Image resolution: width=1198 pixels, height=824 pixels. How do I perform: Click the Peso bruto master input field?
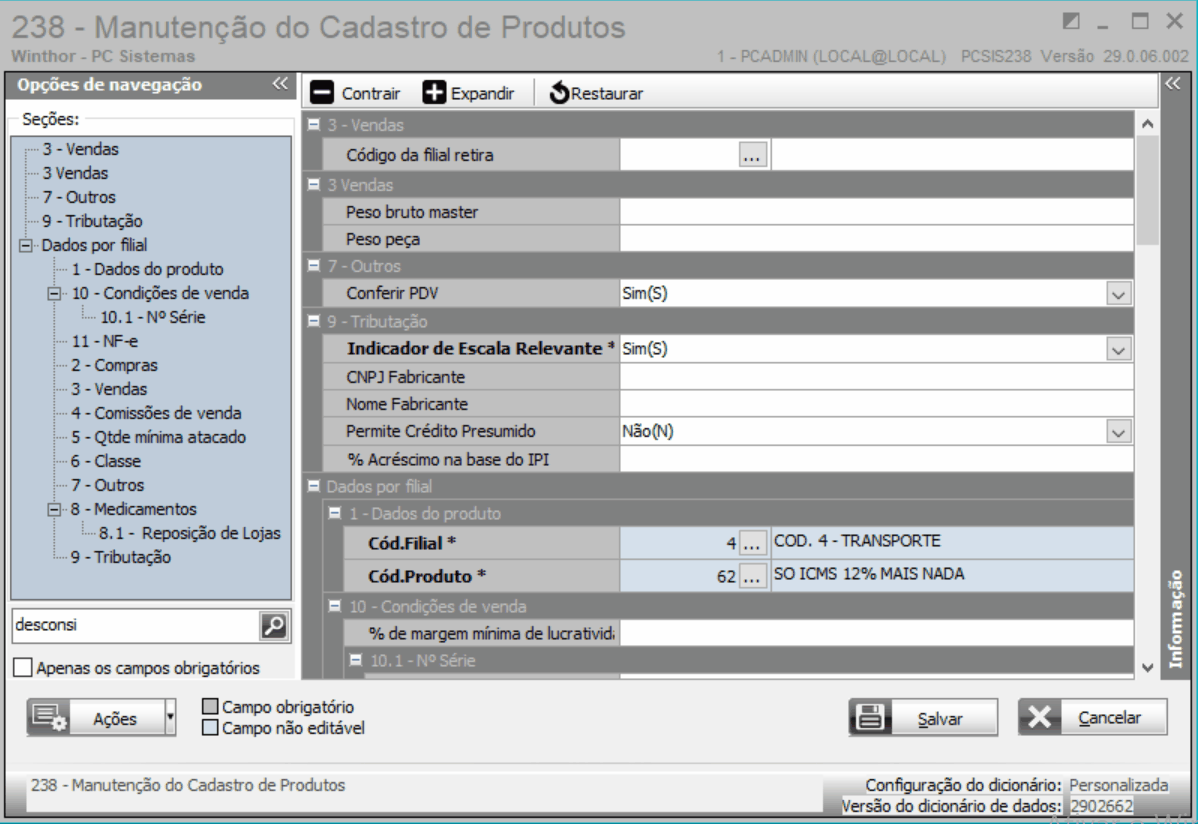tap(876, 212)
